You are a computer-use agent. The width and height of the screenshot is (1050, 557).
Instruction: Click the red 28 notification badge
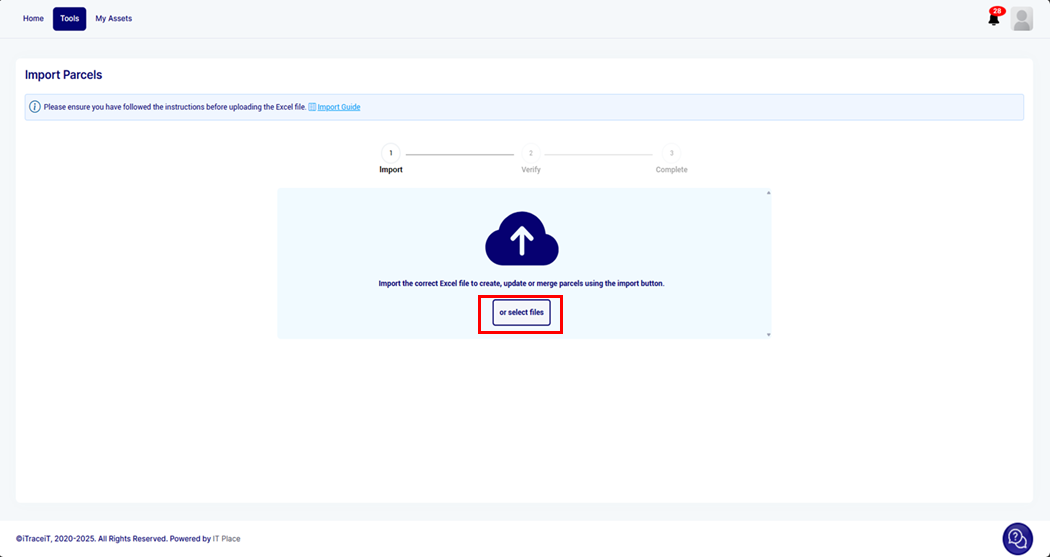(997, 11)
